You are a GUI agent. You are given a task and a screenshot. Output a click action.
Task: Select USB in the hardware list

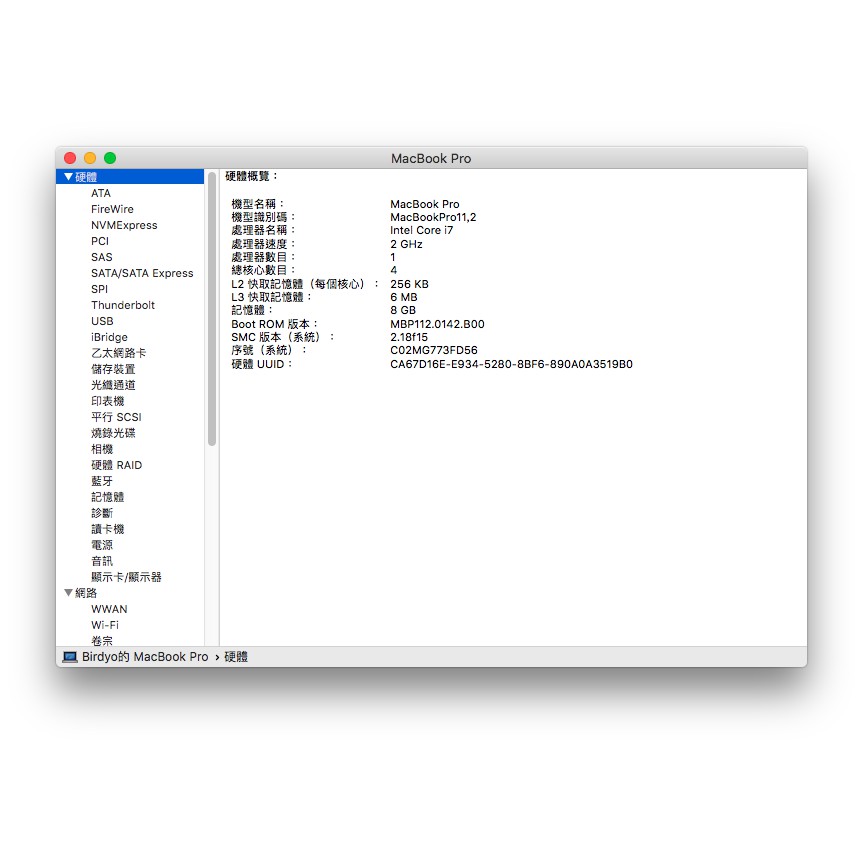tap(102, 321)
